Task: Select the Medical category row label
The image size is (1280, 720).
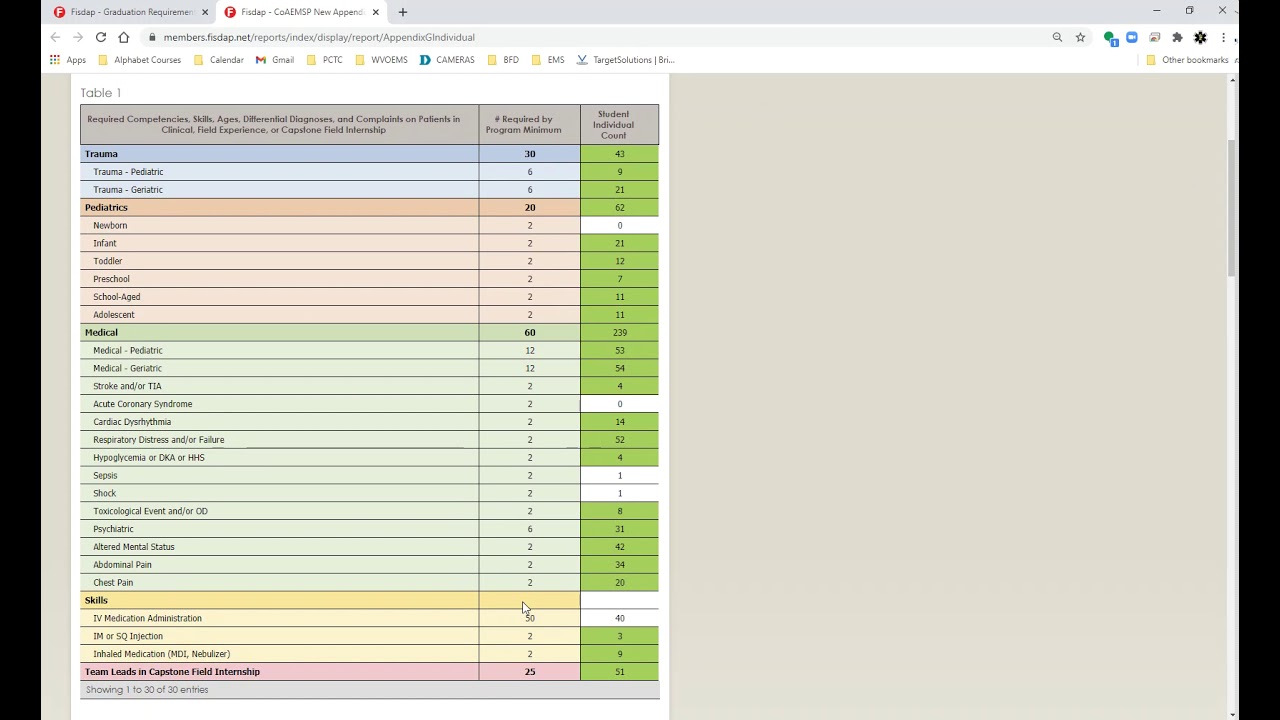Action: [101, 333]
